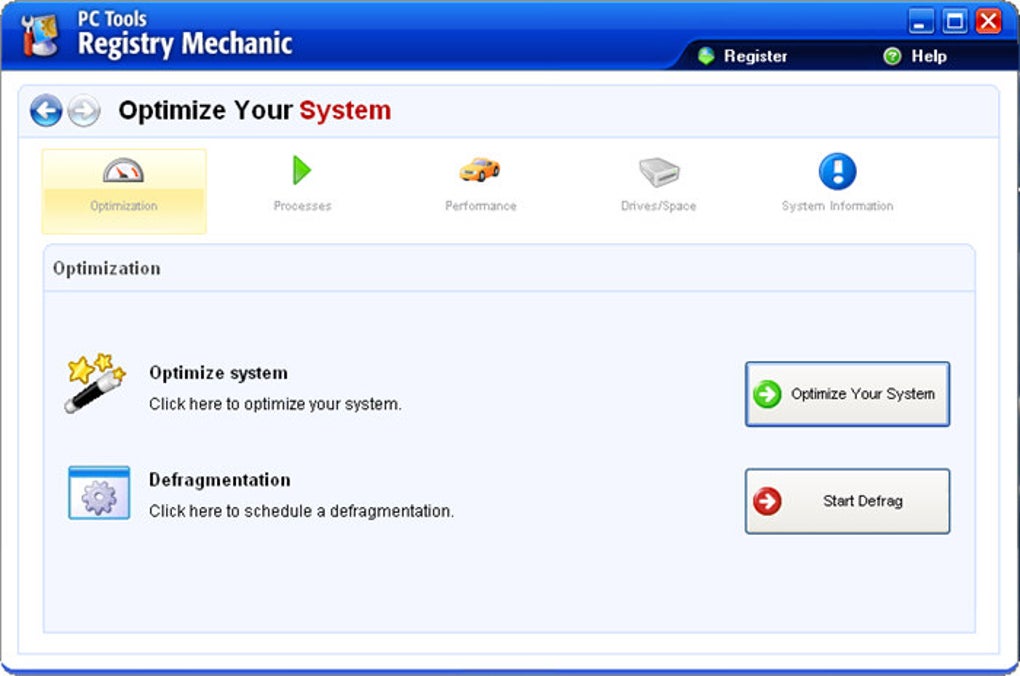This screenshot has width=1020, height=676.
Task: Open the Help link
Action: coord(929,57)
